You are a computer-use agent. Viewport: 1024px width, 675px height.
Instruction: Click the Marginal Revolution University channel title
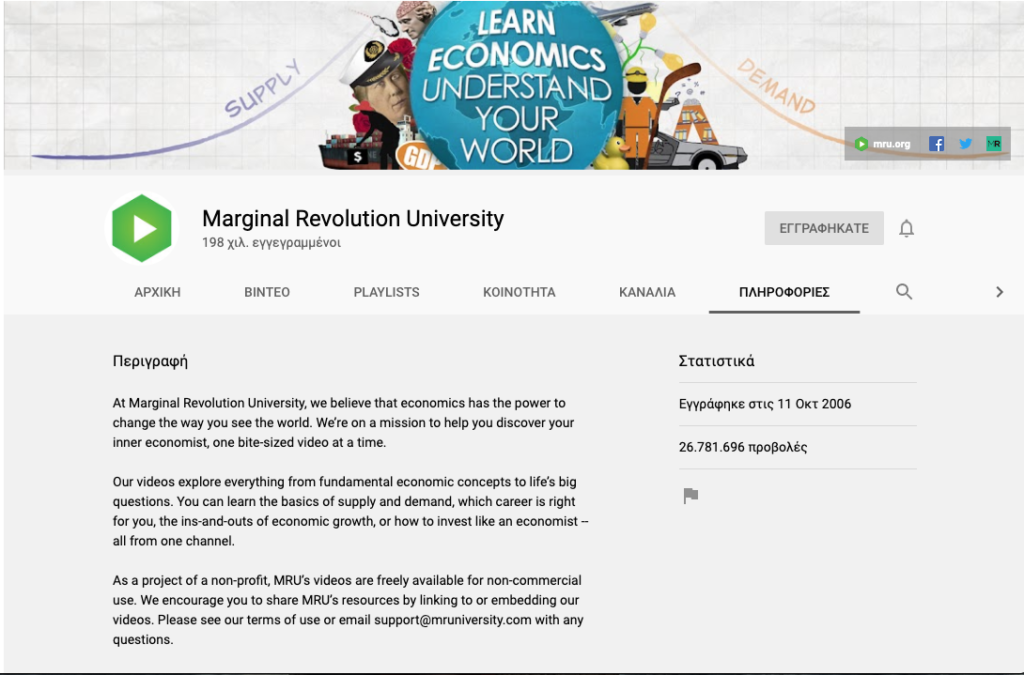tap(353, 219)
